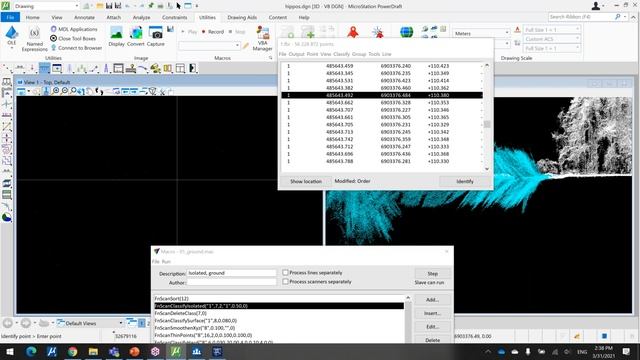Expand the Drawing workflow dropdown
This screenshot has height=360, width=640.
(76, 6)
